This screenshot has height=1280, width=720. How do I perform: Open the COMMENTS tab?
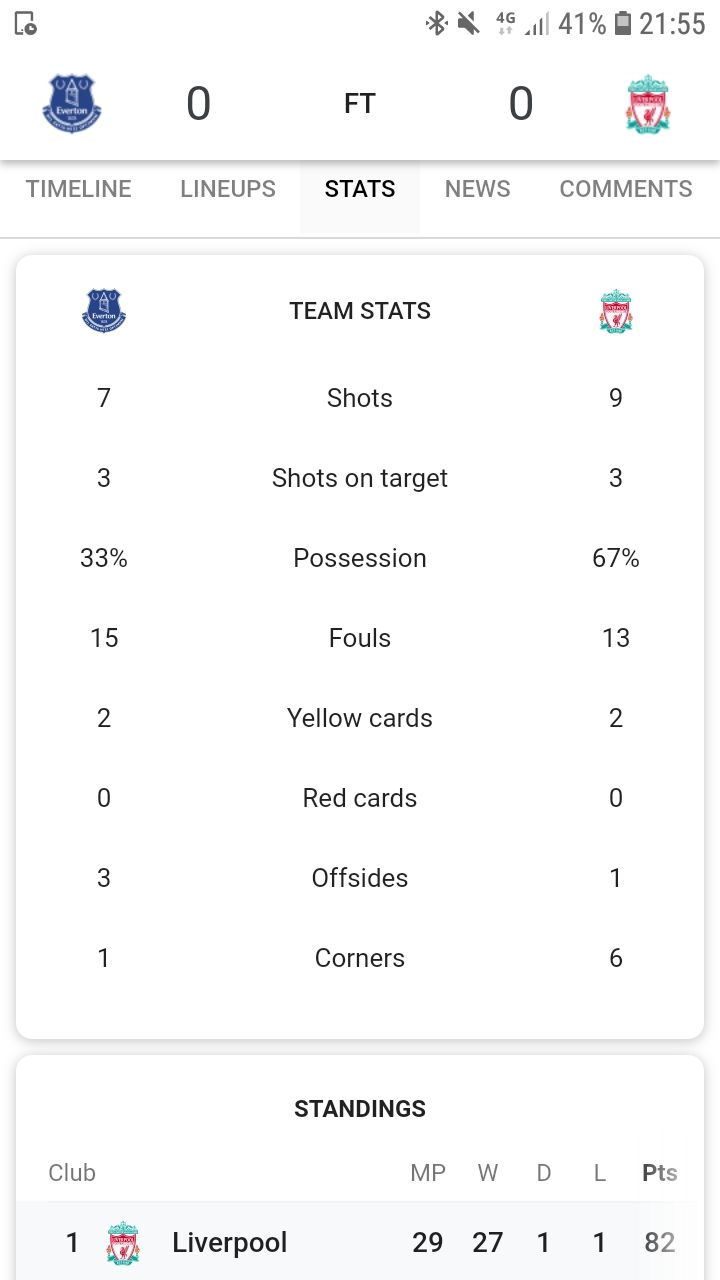coord(626,189)
